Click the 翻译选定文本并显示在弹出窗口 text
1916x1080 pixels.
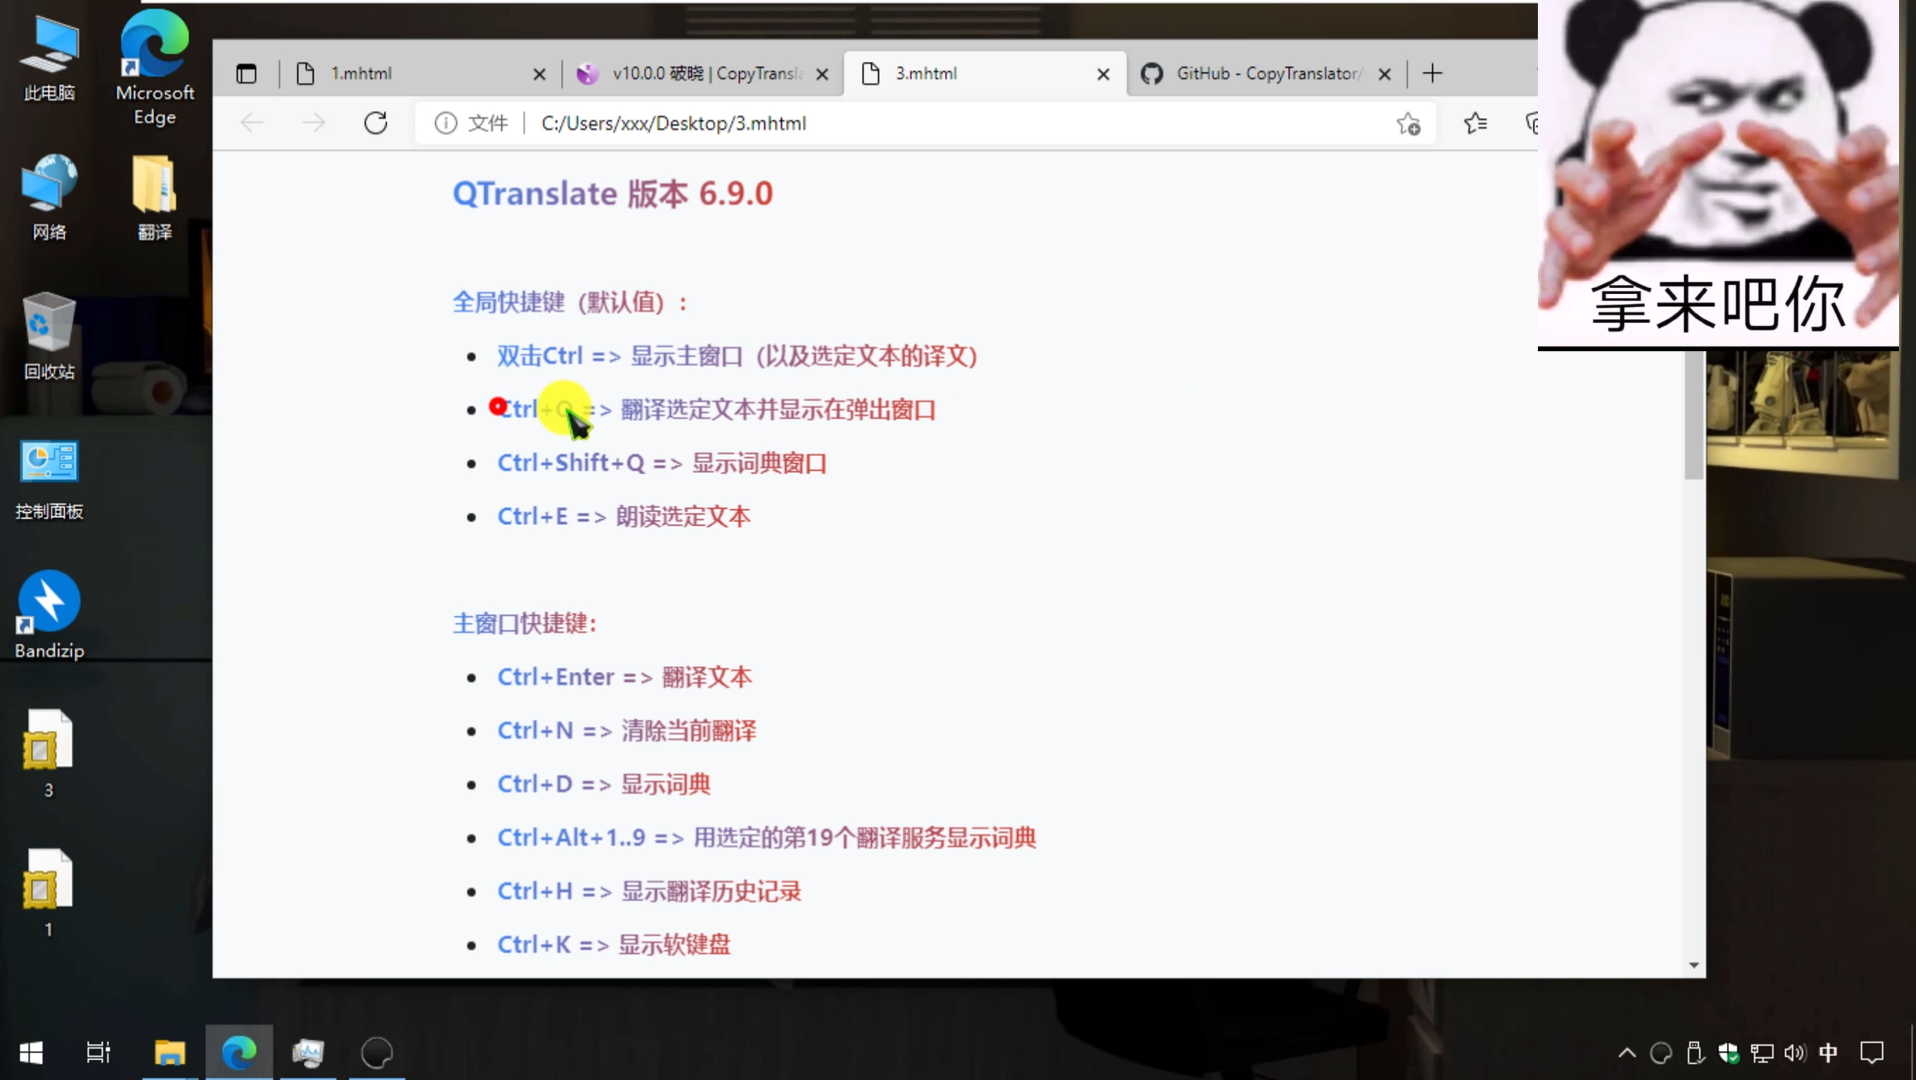(x=778, y=410)
